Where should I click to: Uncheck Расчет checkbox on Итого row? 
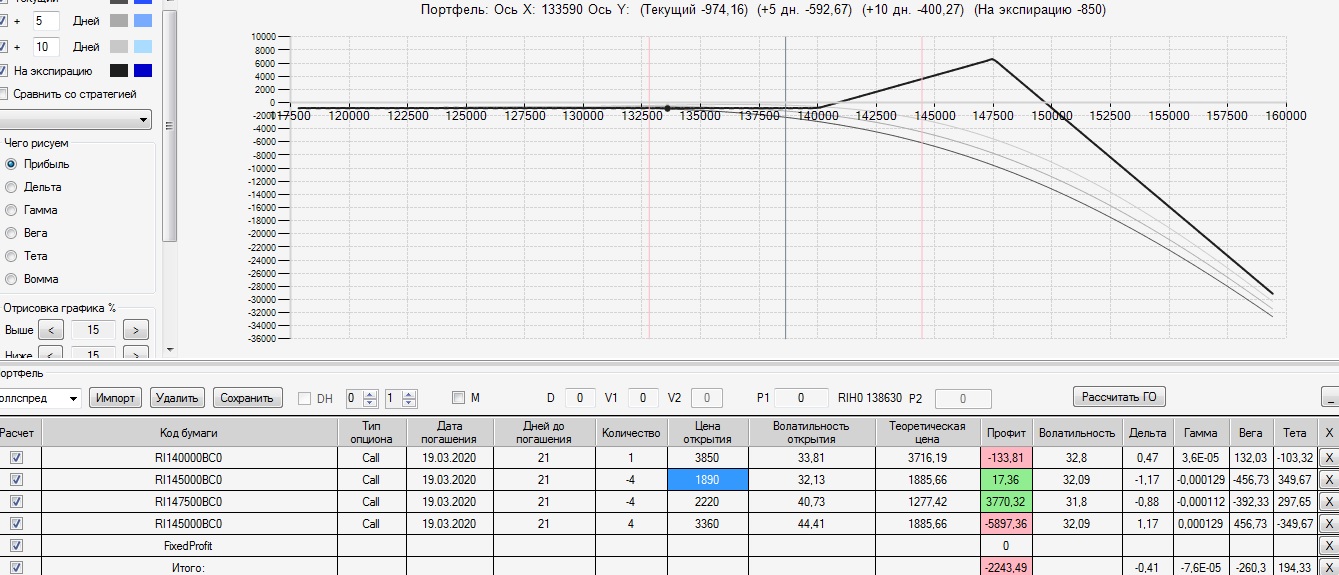coord(16,567)
